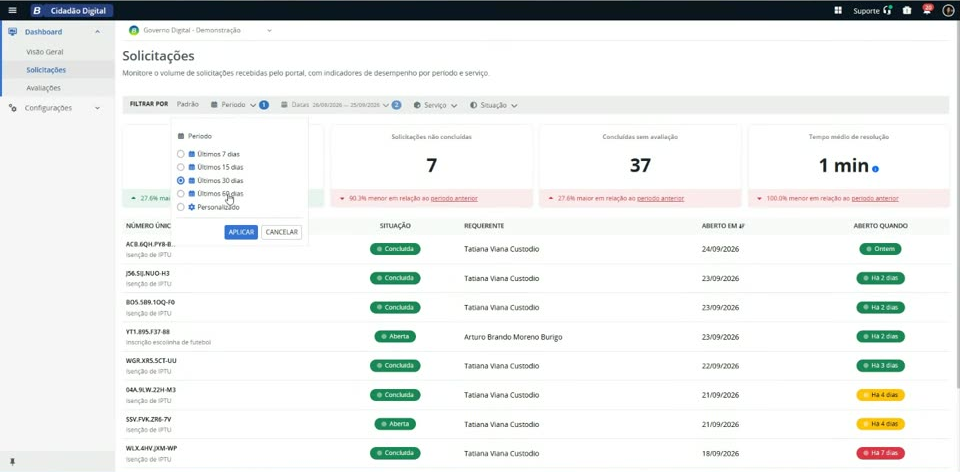Open Avaliações in sidebar
The height and width of the screenshot is (472, 960).
tap(43, 88)
